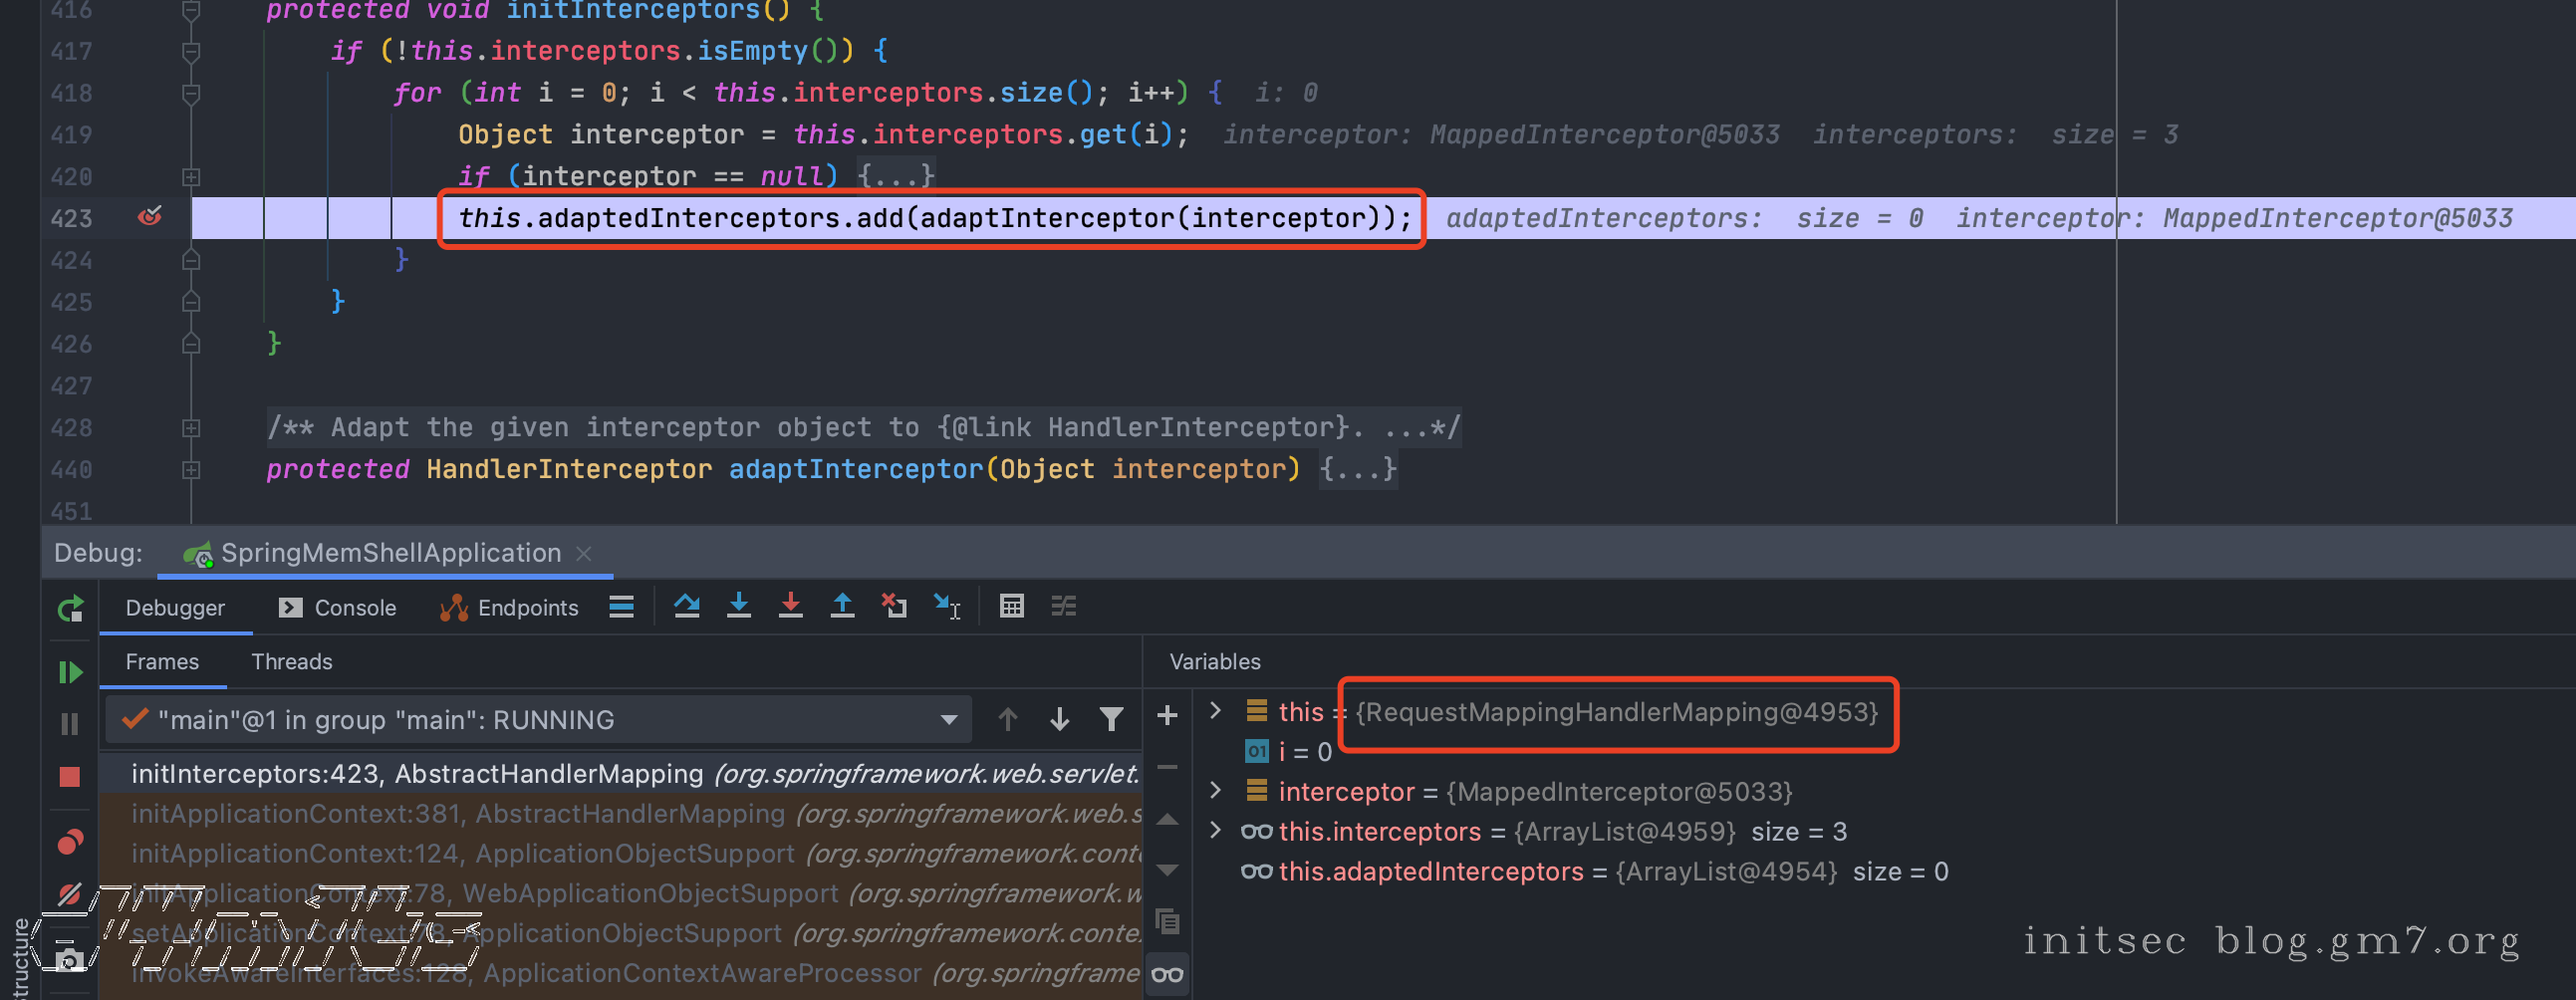The width and height of the screenshot is (2576, 1000).
Task: Open View Breakpoints double red circle icon
Action: pyautogui.click(x=70, y=842)
